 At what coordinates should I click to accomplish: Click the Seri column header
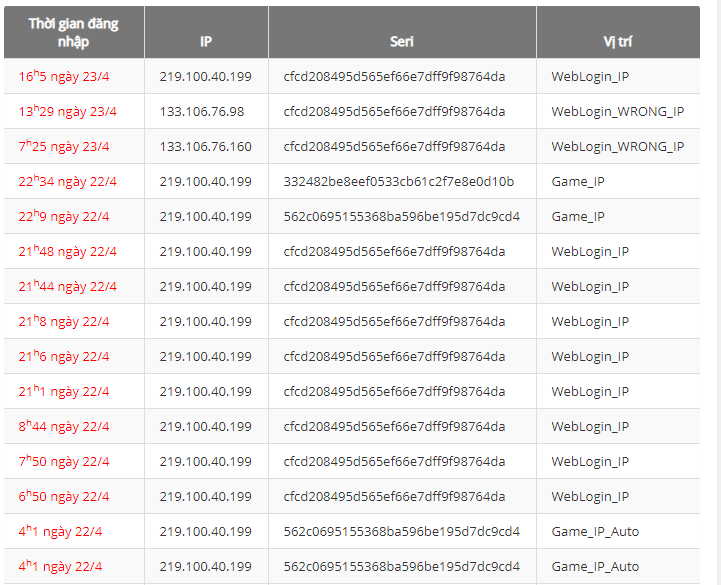(402, 42)
